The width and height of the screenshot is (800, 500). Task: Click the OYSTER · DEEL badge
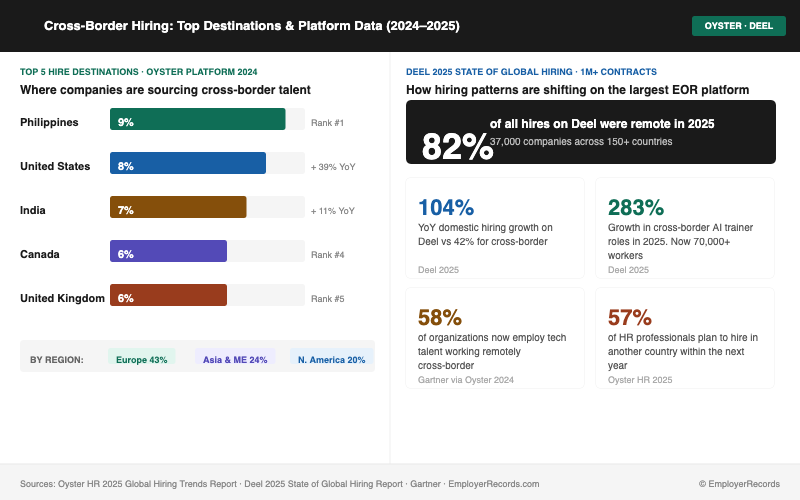(738, 26)
